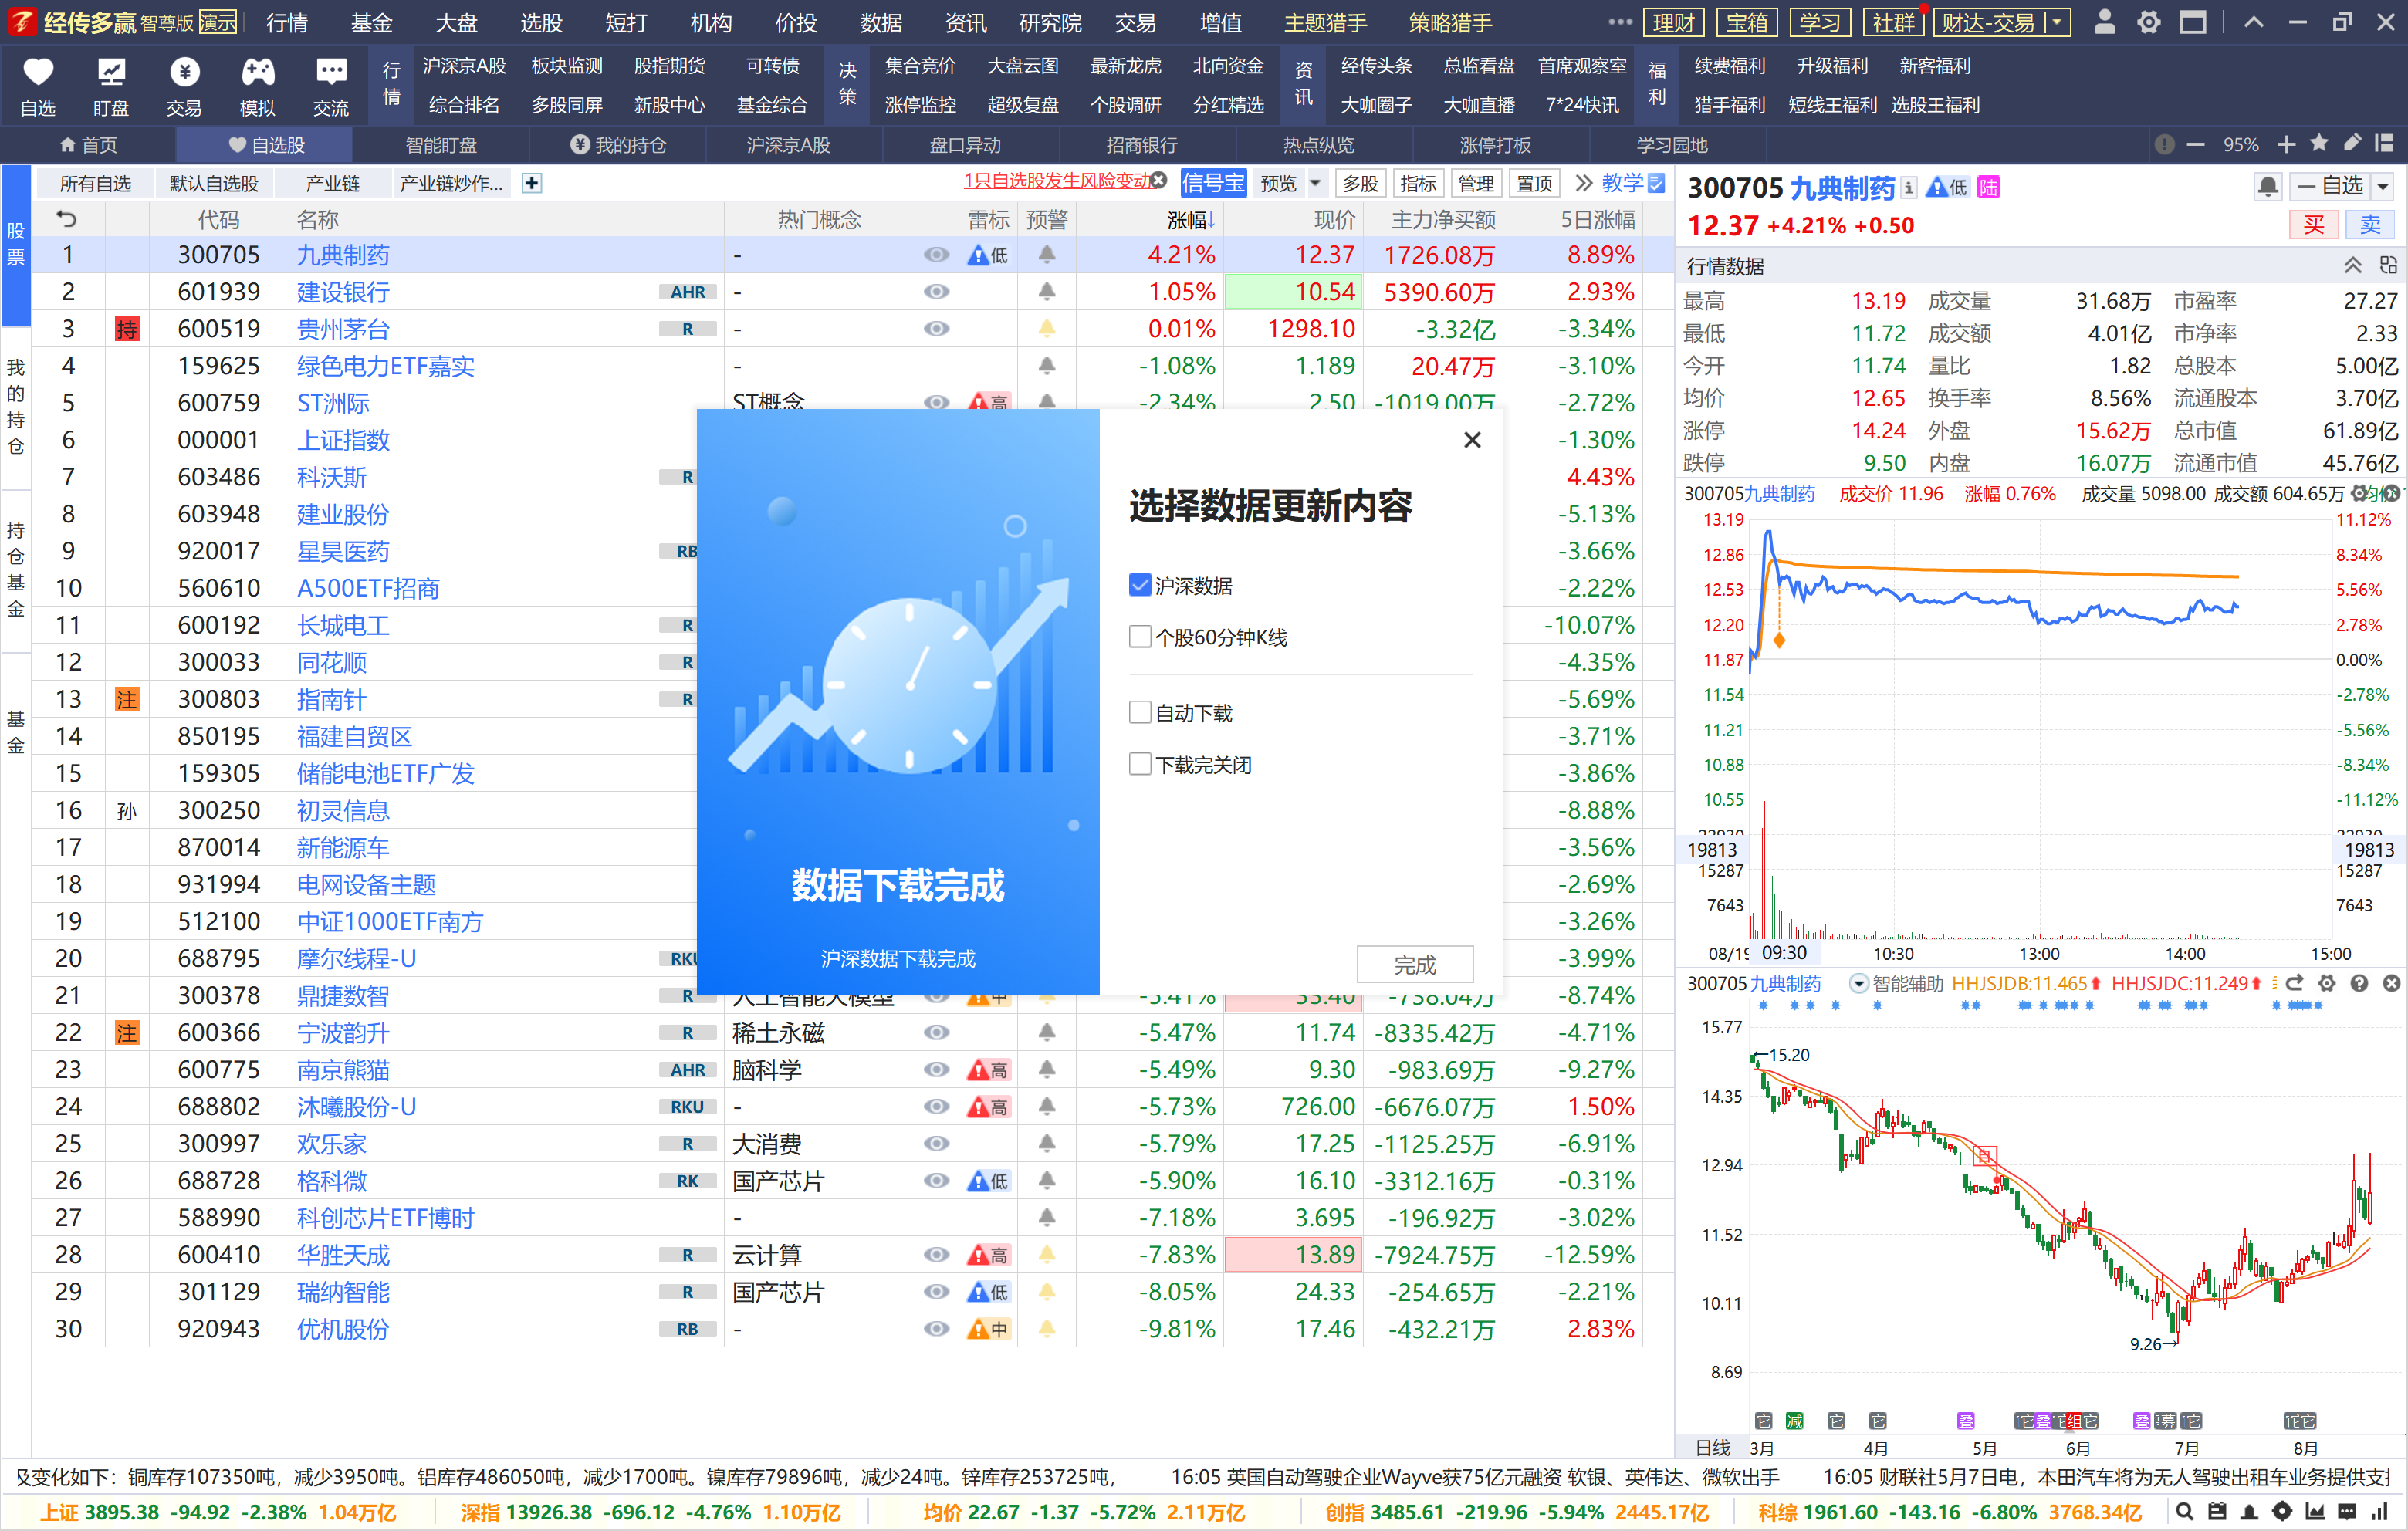Open the 行情 menu

[287, 22]
